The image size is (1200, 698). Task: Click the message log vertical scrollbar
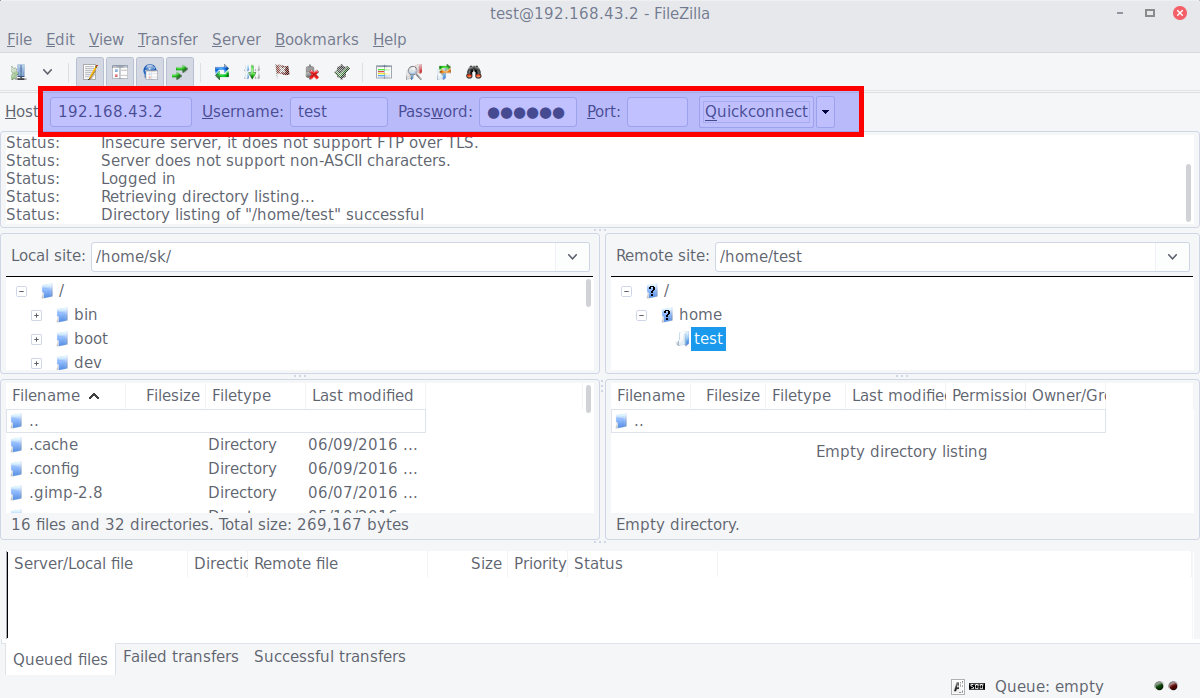tap(1188, 193)
